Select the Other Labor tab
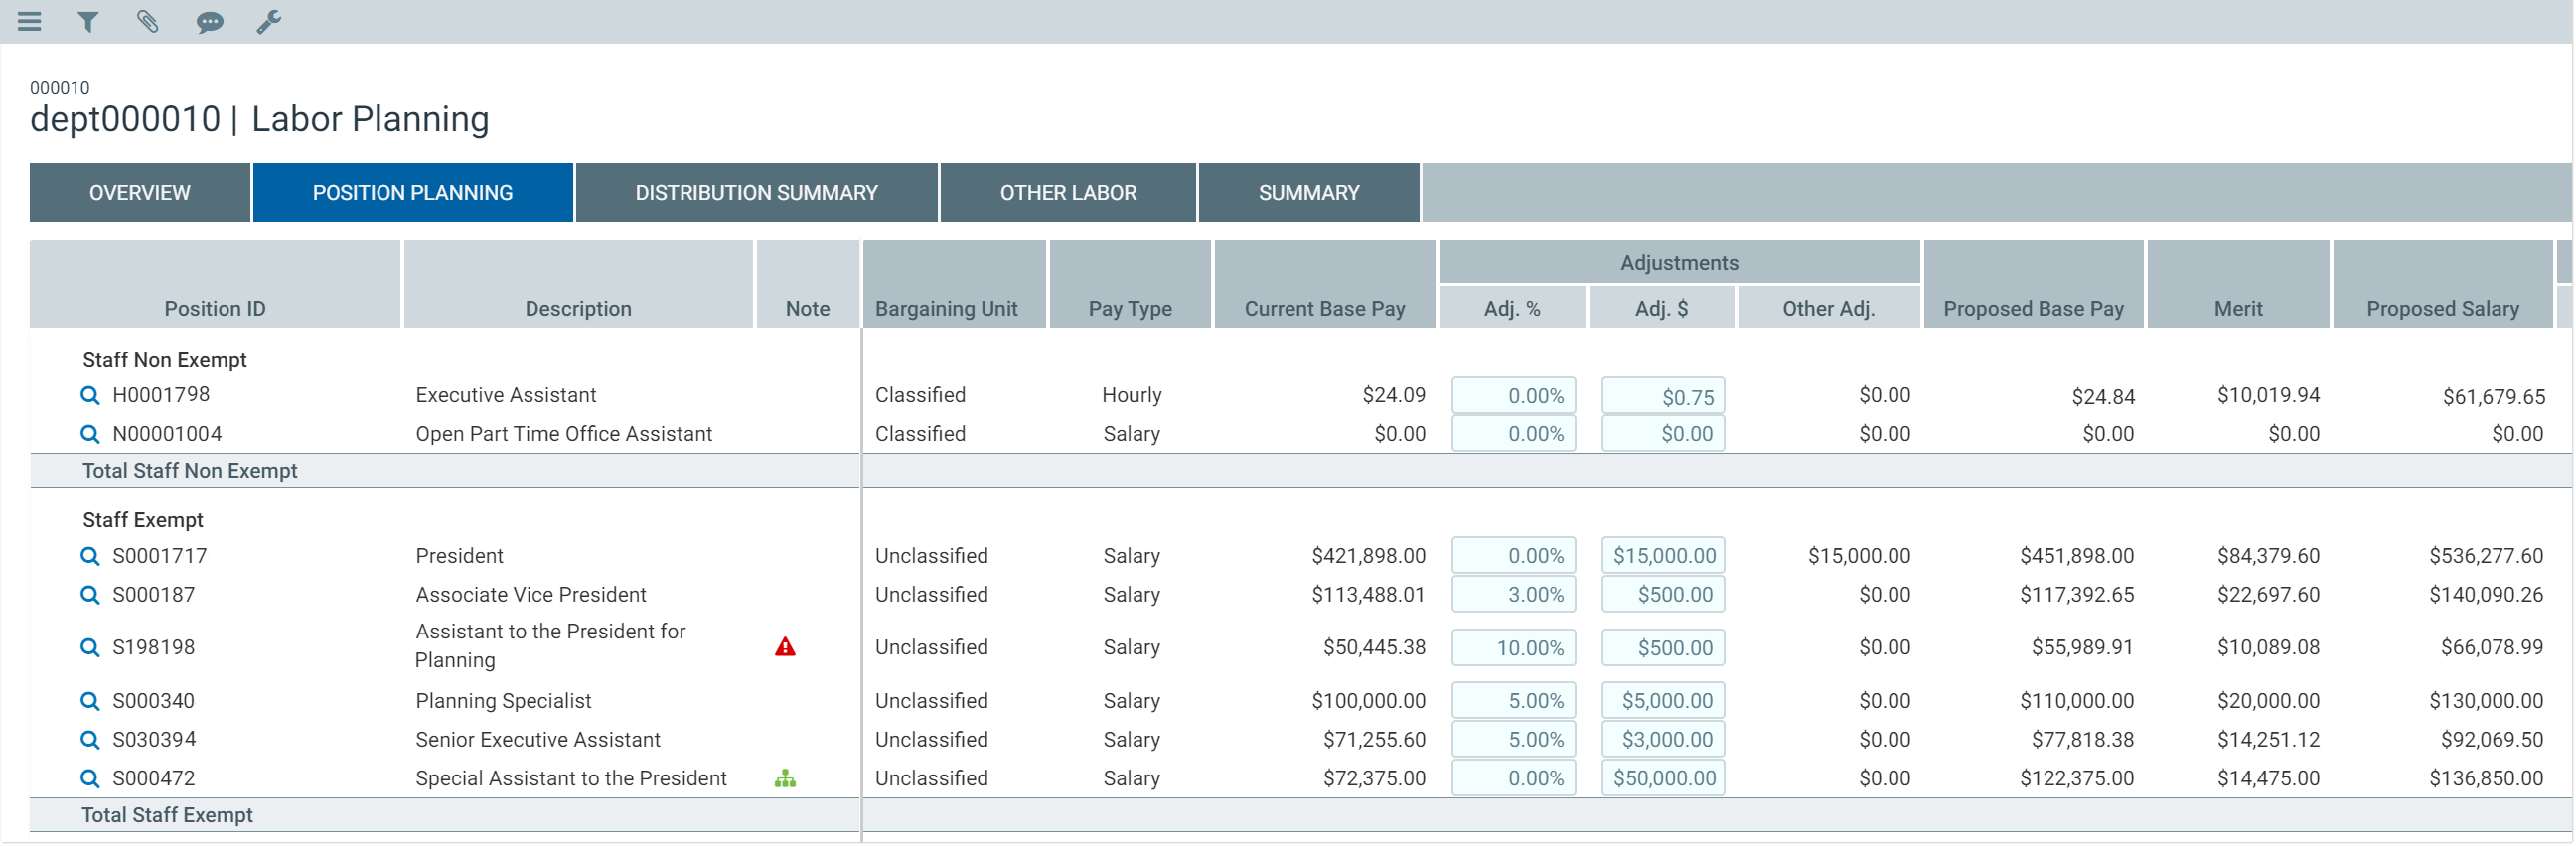 tap(1067, 192)
